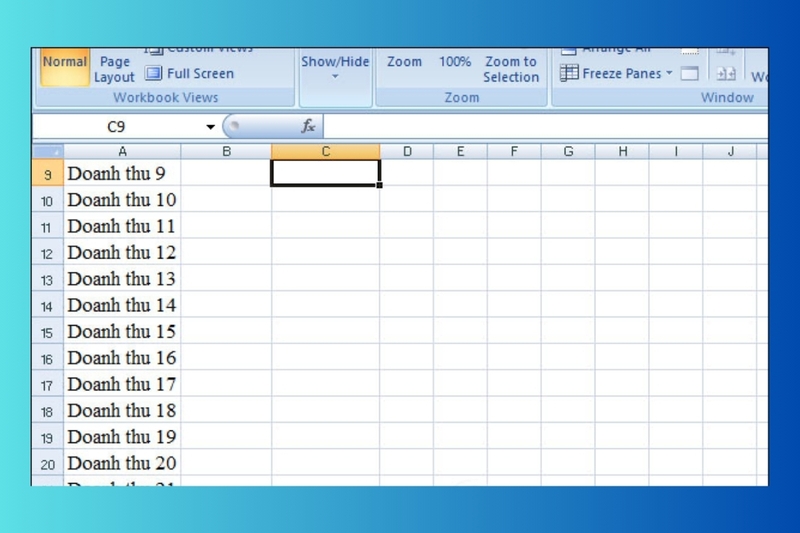Select column J header

point(731,151)
